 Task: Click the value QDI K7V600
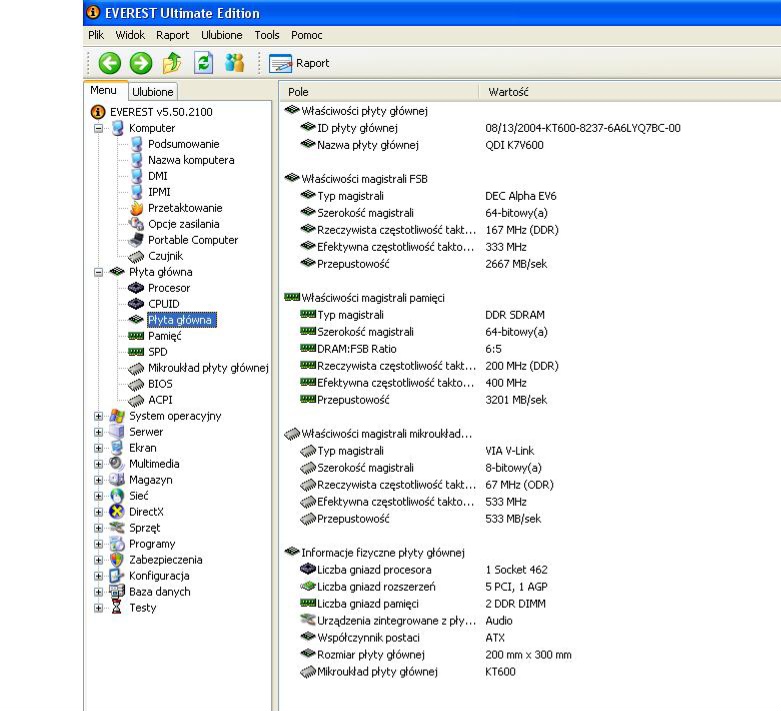tap(514, 145)
